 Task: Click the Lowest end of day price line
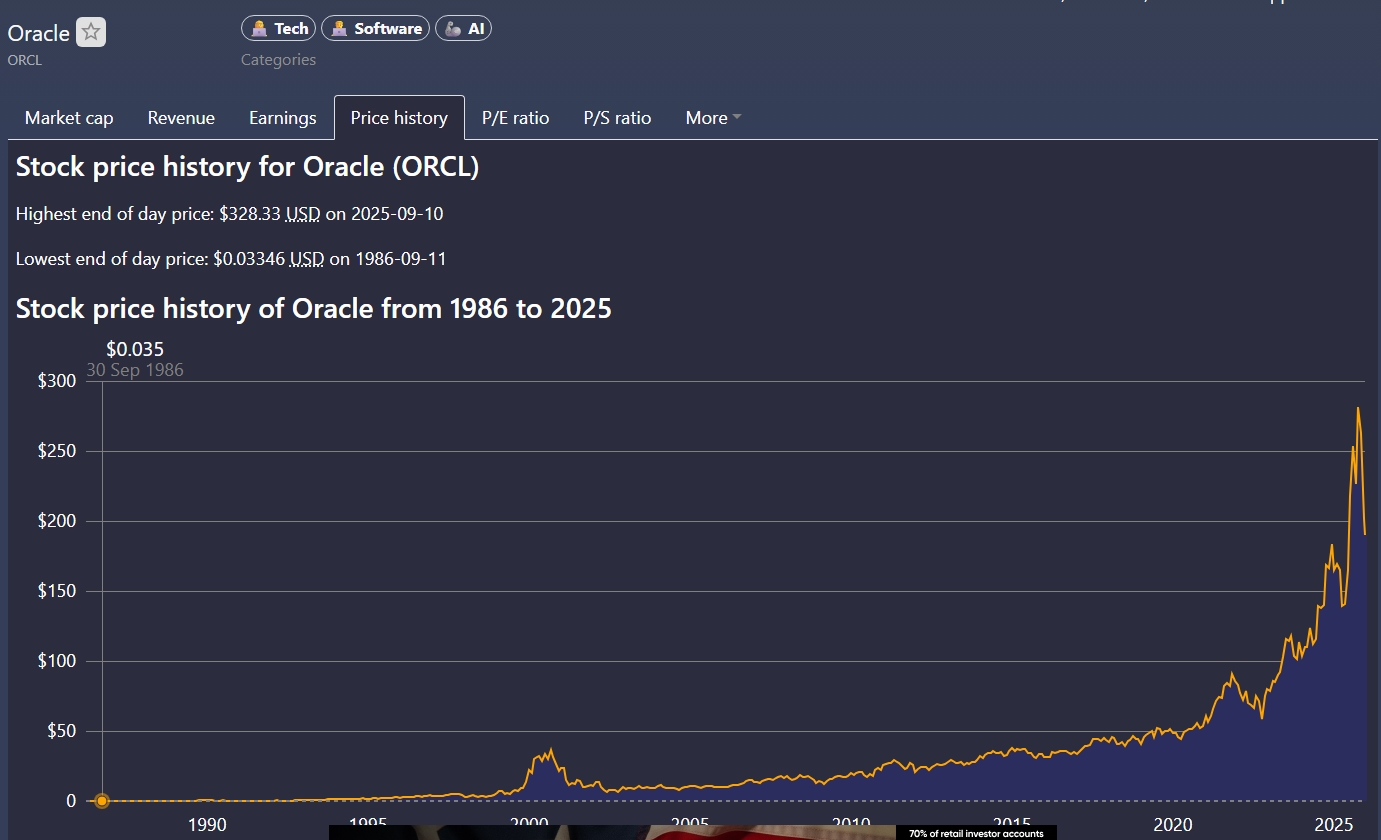231,259
